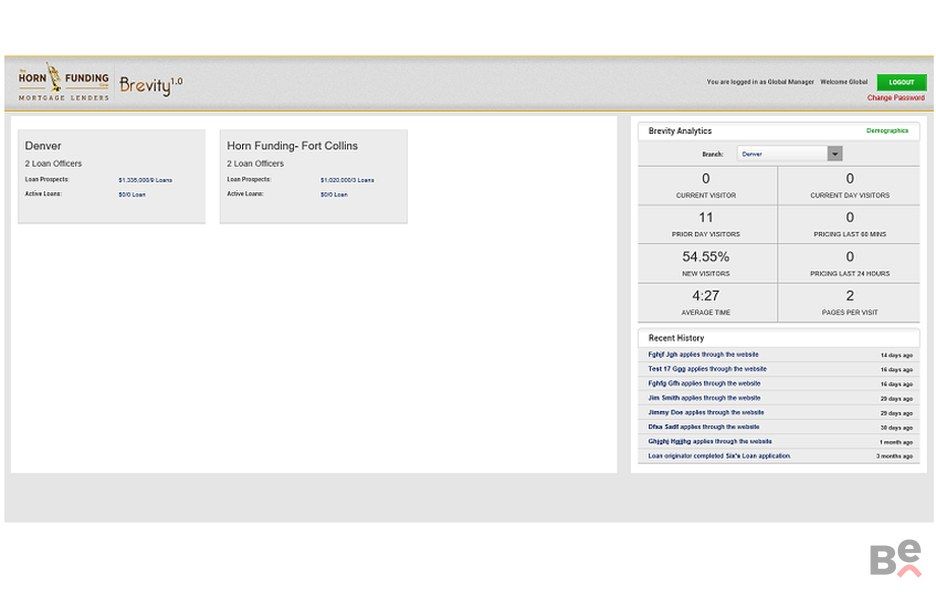936x600 pixels.
Task: Click the Branch field showing Denver
Action: coord(782,154)
